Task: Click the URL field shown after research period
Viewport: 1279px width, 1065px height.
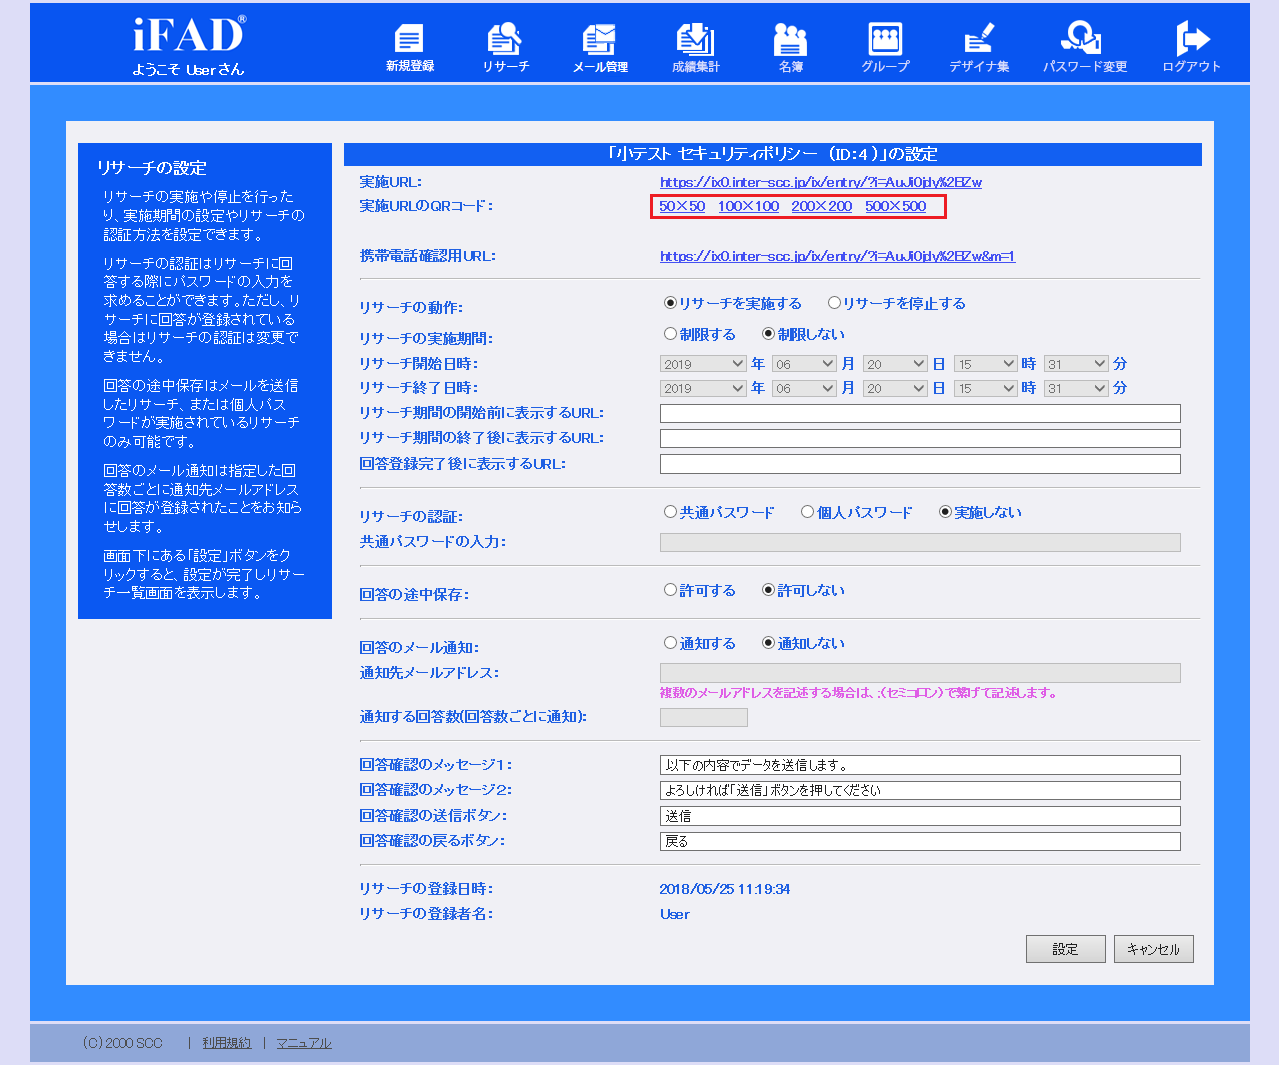Action: pos(920,438)
